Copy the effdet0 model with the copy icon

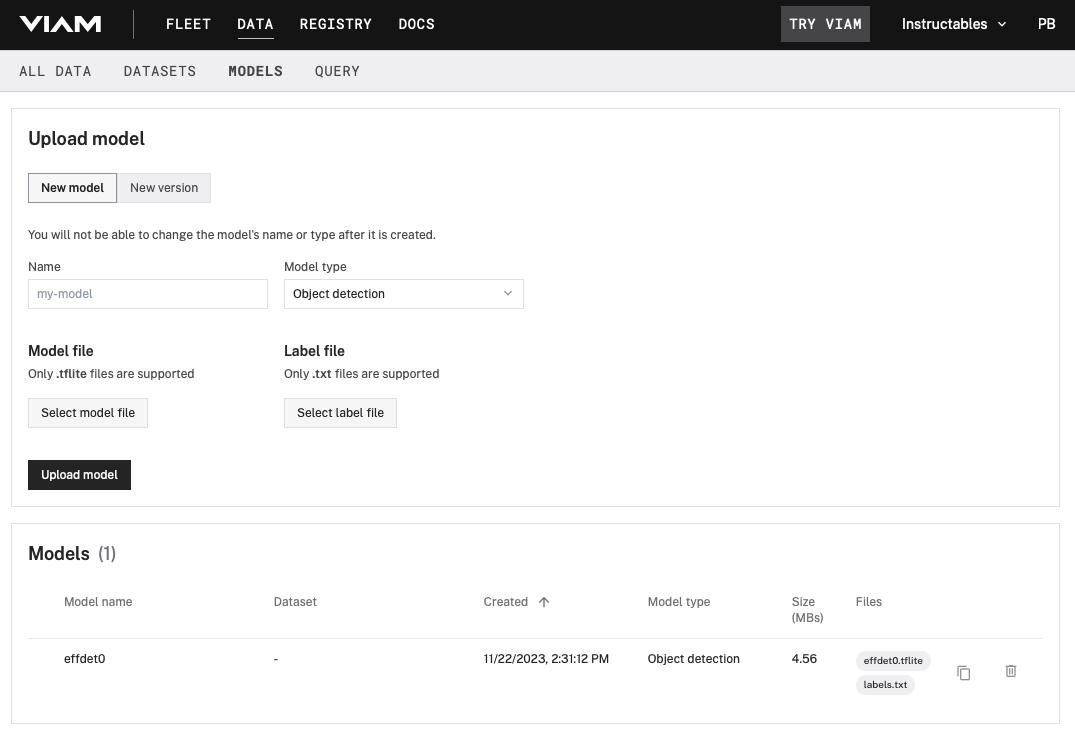963,673
